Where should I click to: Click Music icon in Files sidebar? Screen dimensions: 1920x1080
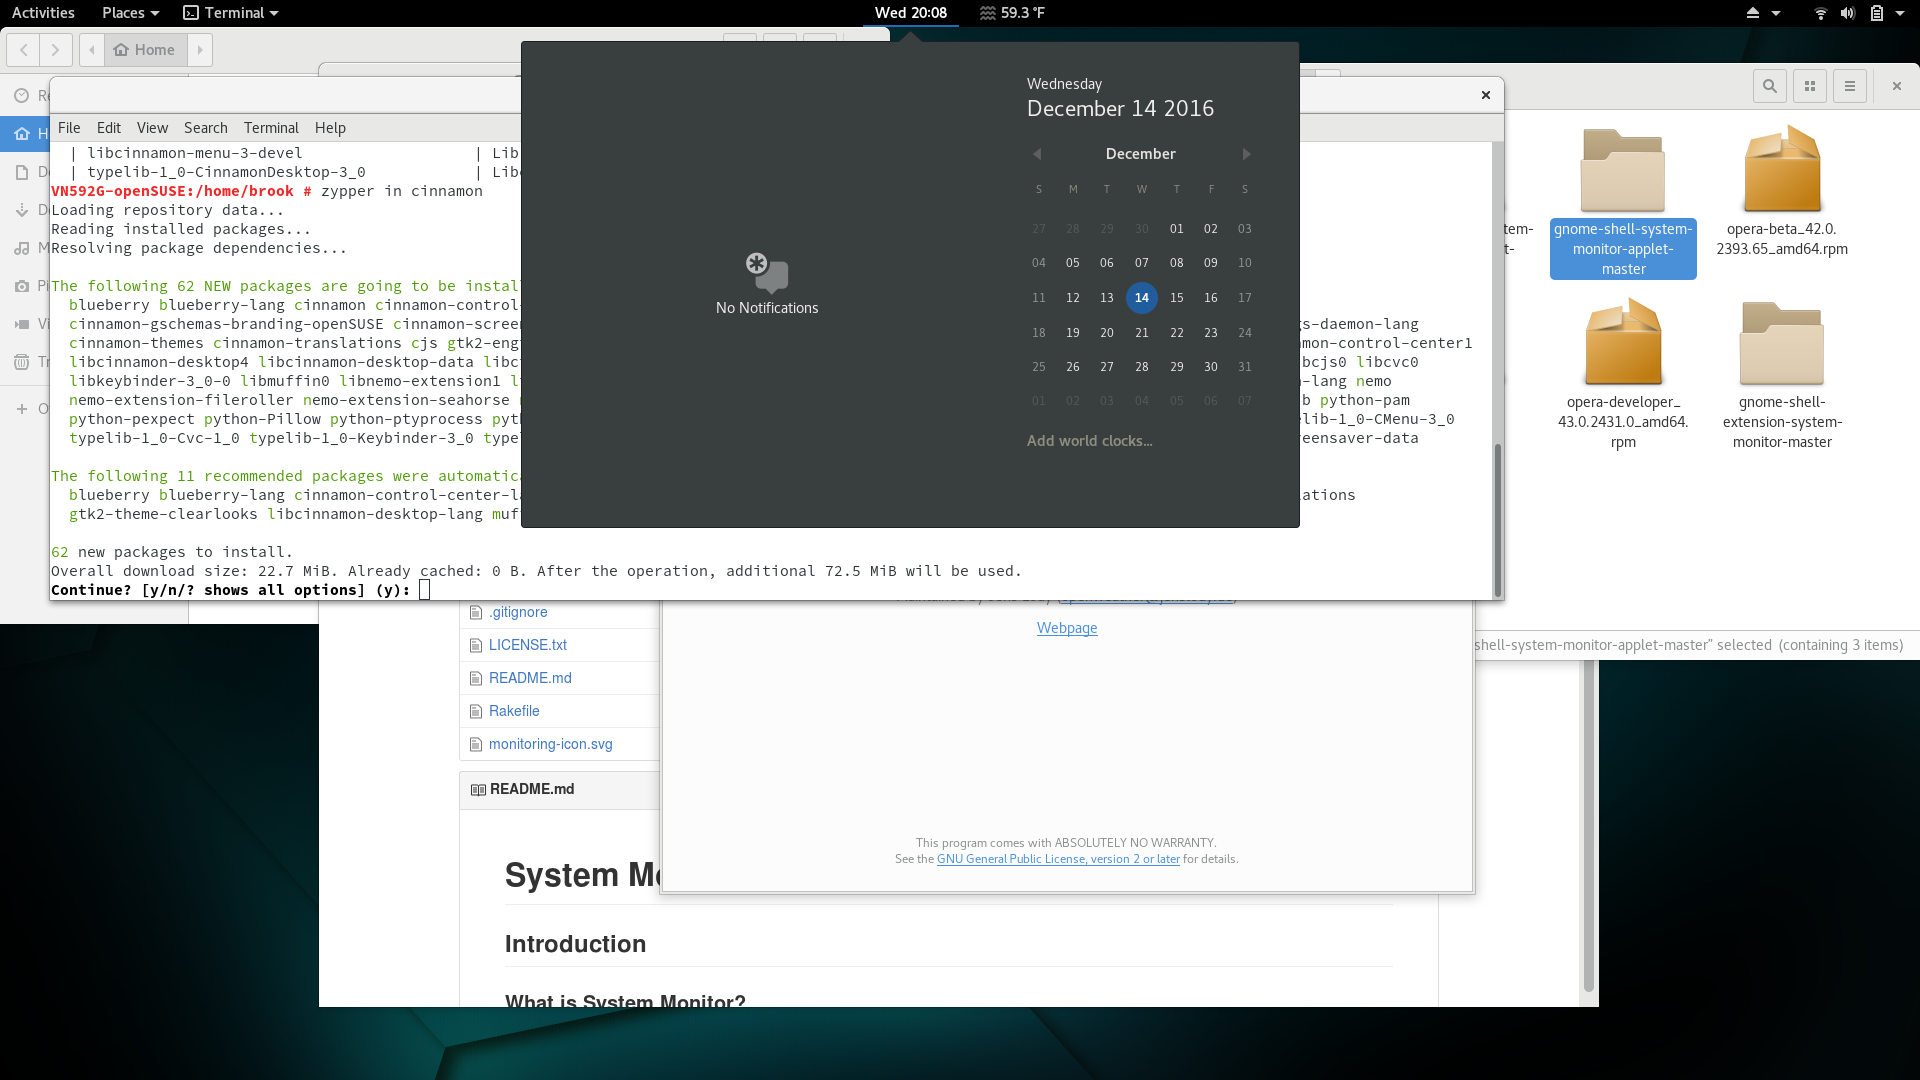point(21,248)
